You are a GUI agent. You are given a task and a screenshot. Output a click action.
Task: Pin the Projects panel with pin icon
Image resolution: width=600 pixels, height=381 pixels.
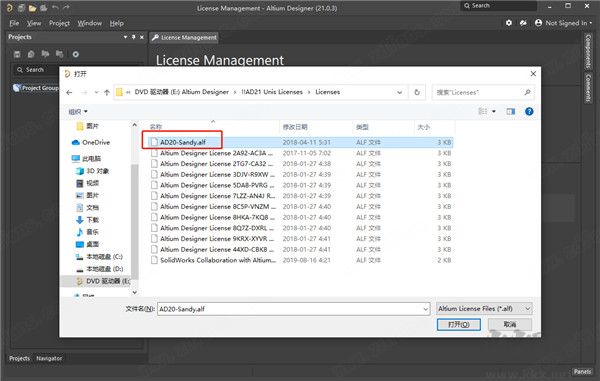coord(134,37)
